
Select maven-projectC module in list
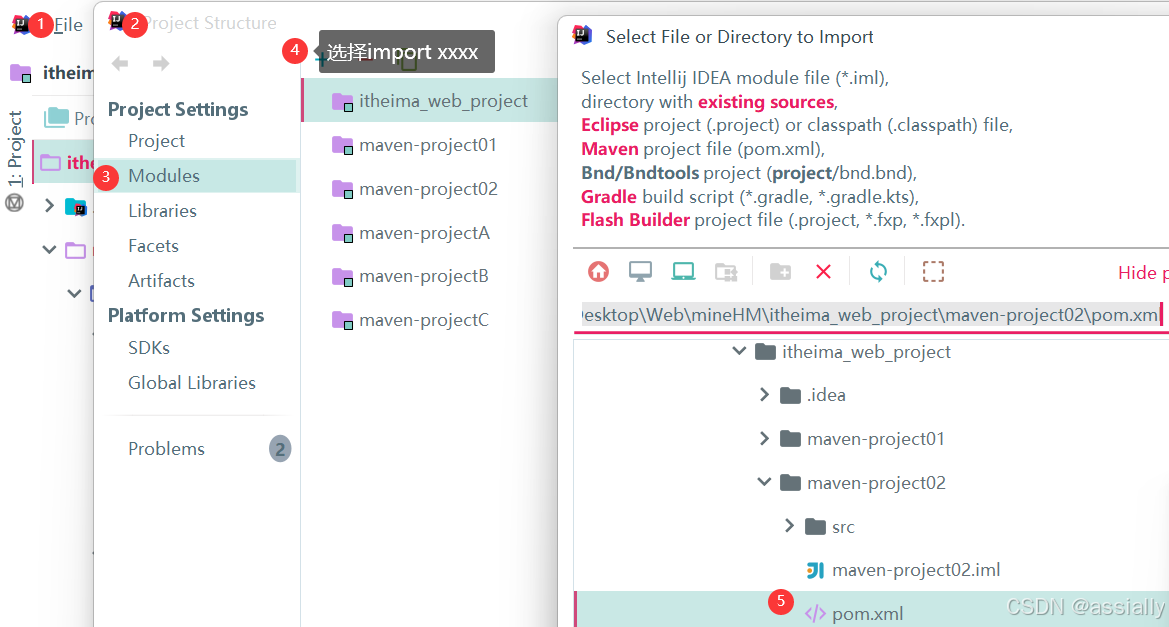[423, 321]
